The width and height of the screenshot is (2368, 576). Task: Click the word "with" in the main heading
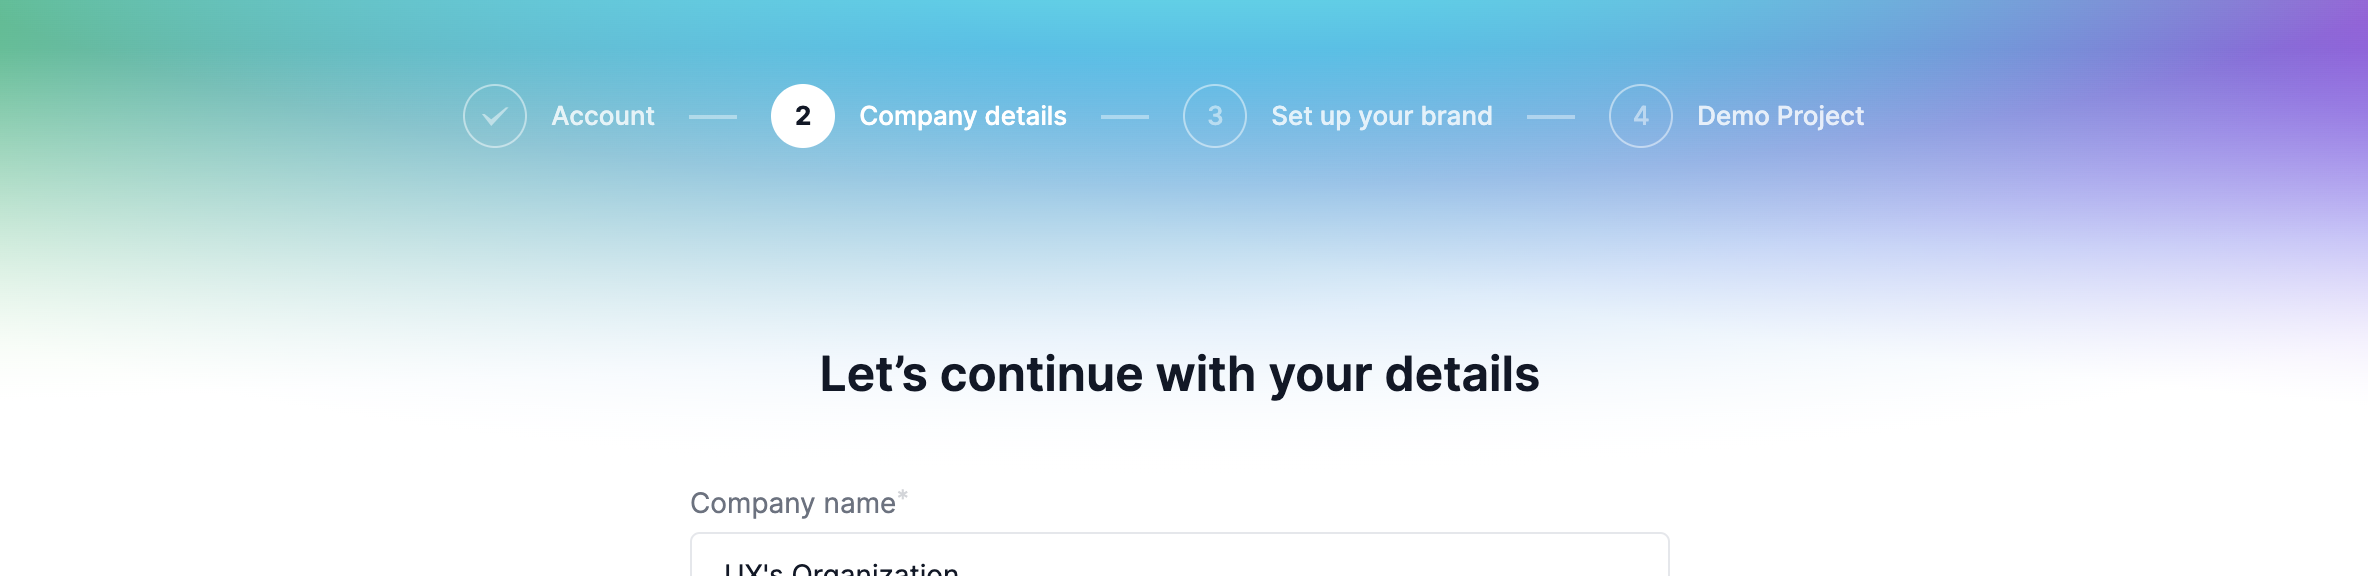coord(1205,375)
